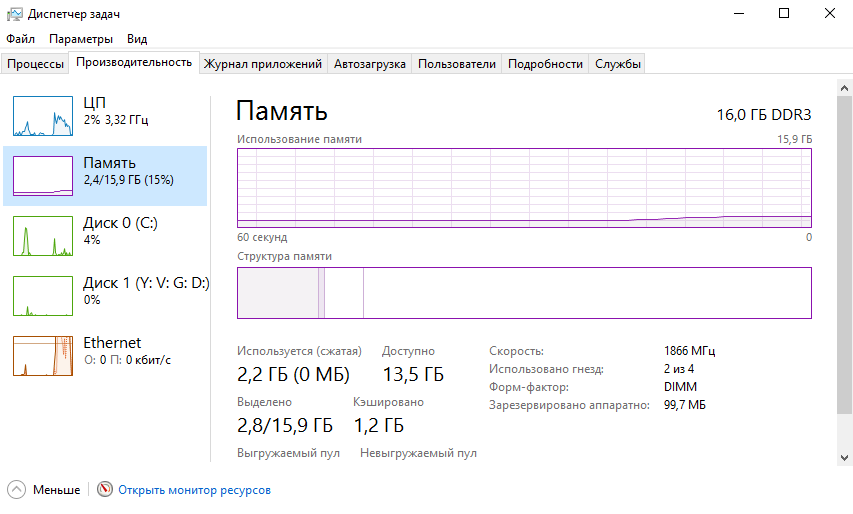Collapse view with the Меньше arrow icon

tap(17, 490)
